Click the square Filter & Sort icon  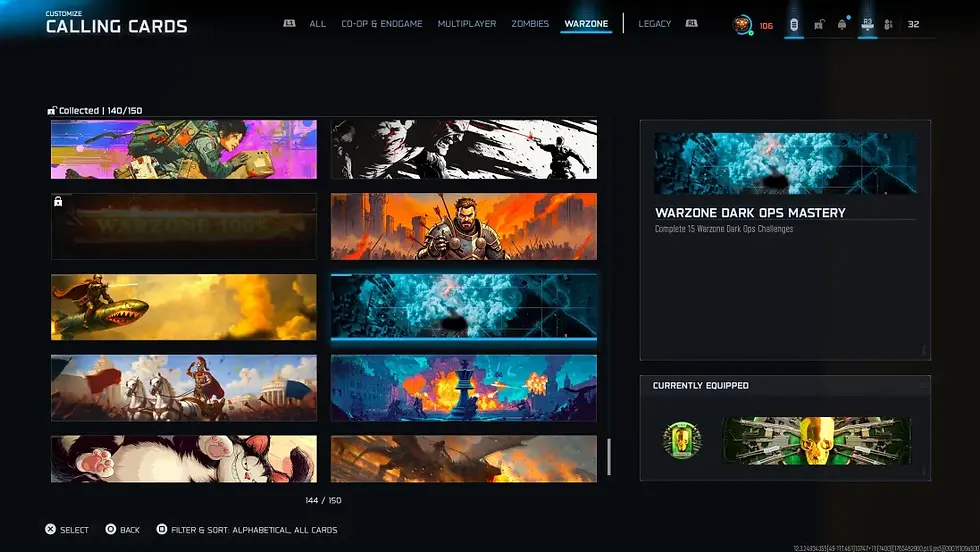(161, 529)
